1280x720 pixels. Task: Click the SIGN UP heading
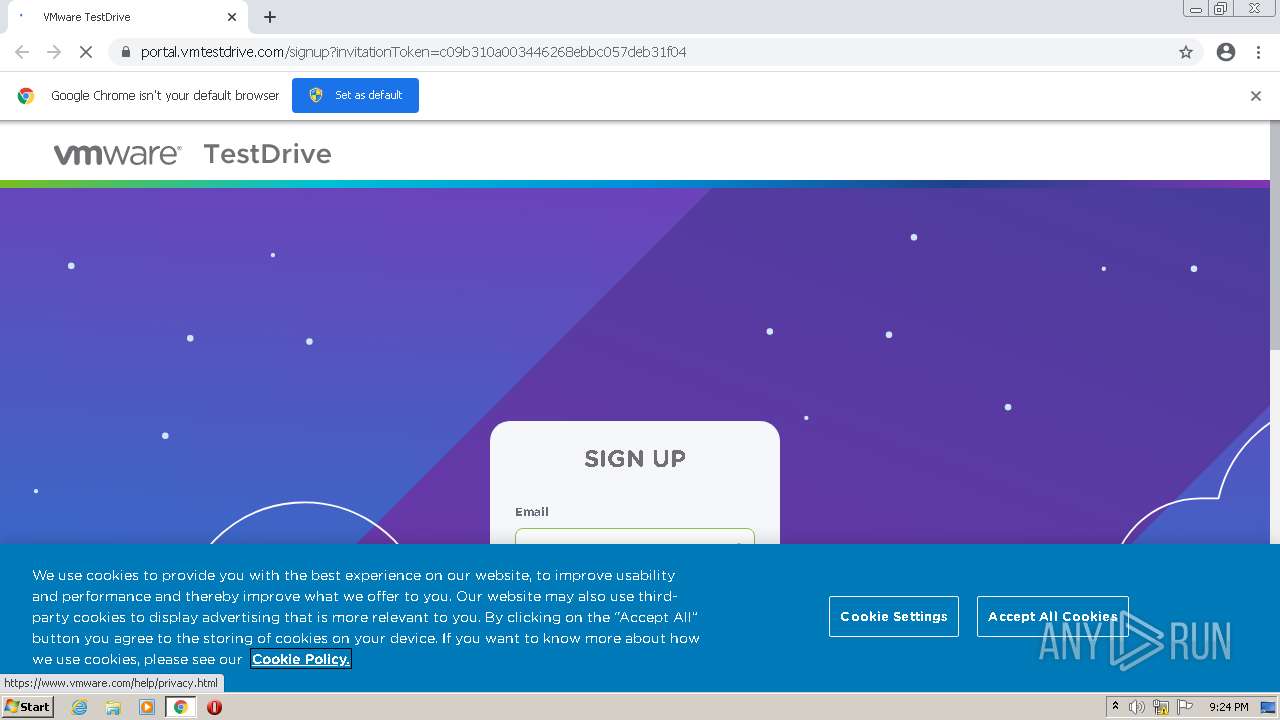tap(635, 459)
